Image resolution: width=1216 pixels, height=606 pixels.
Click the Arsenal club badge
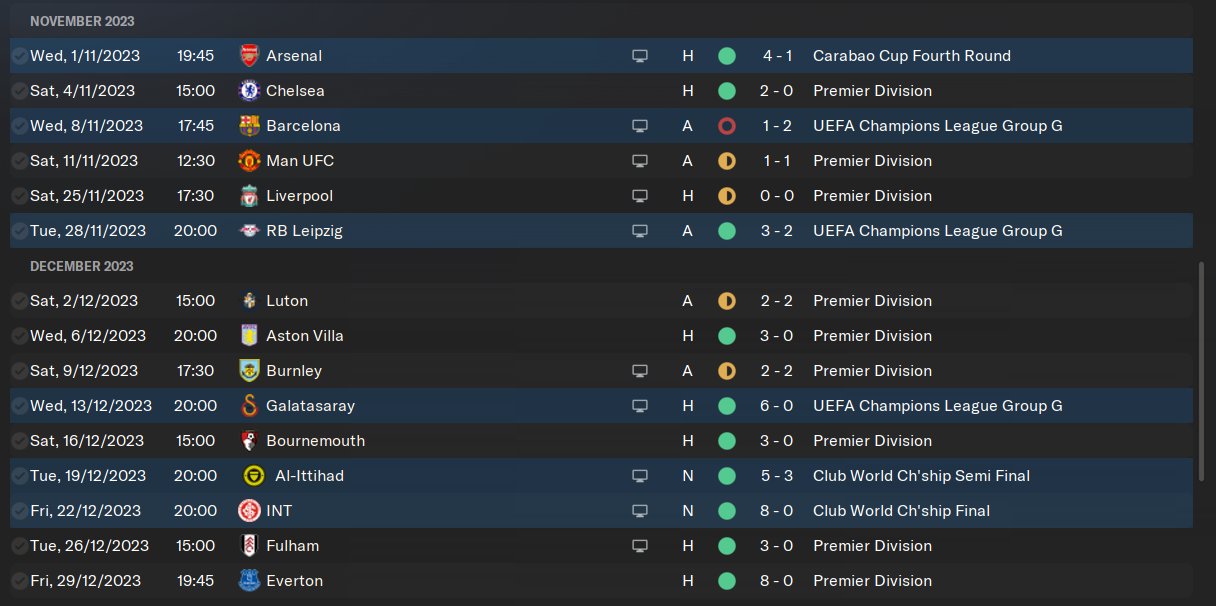(250, 56)
